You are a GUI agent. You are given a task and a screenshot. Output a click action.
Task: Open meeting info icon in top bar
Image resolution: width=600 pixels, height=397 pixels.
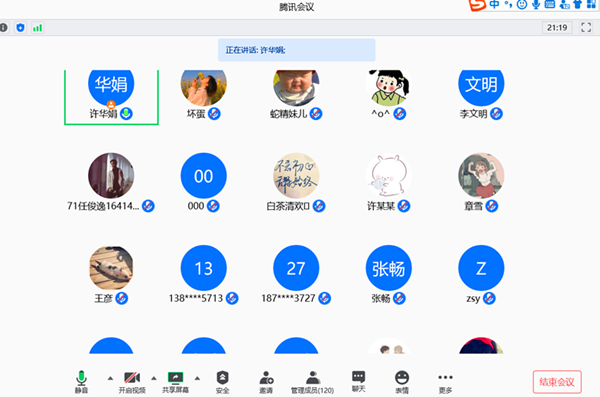click(3, 28)
